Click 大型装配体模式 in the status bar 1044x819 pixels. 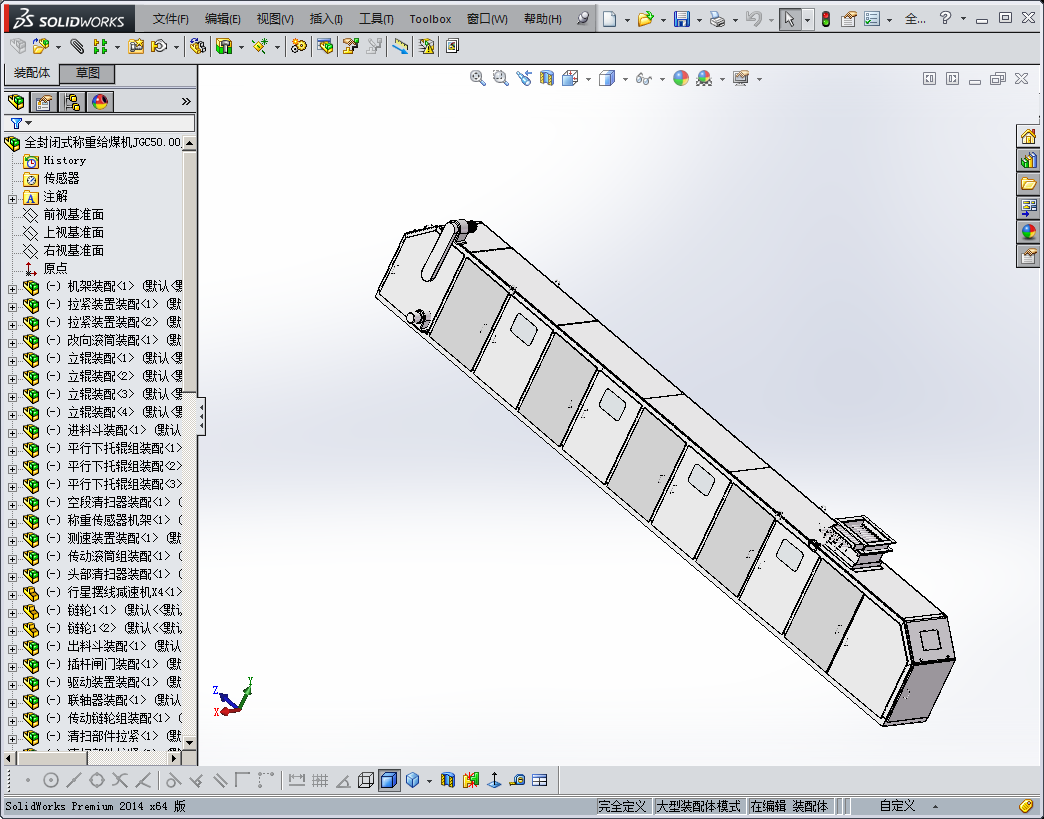pos(698,806)
